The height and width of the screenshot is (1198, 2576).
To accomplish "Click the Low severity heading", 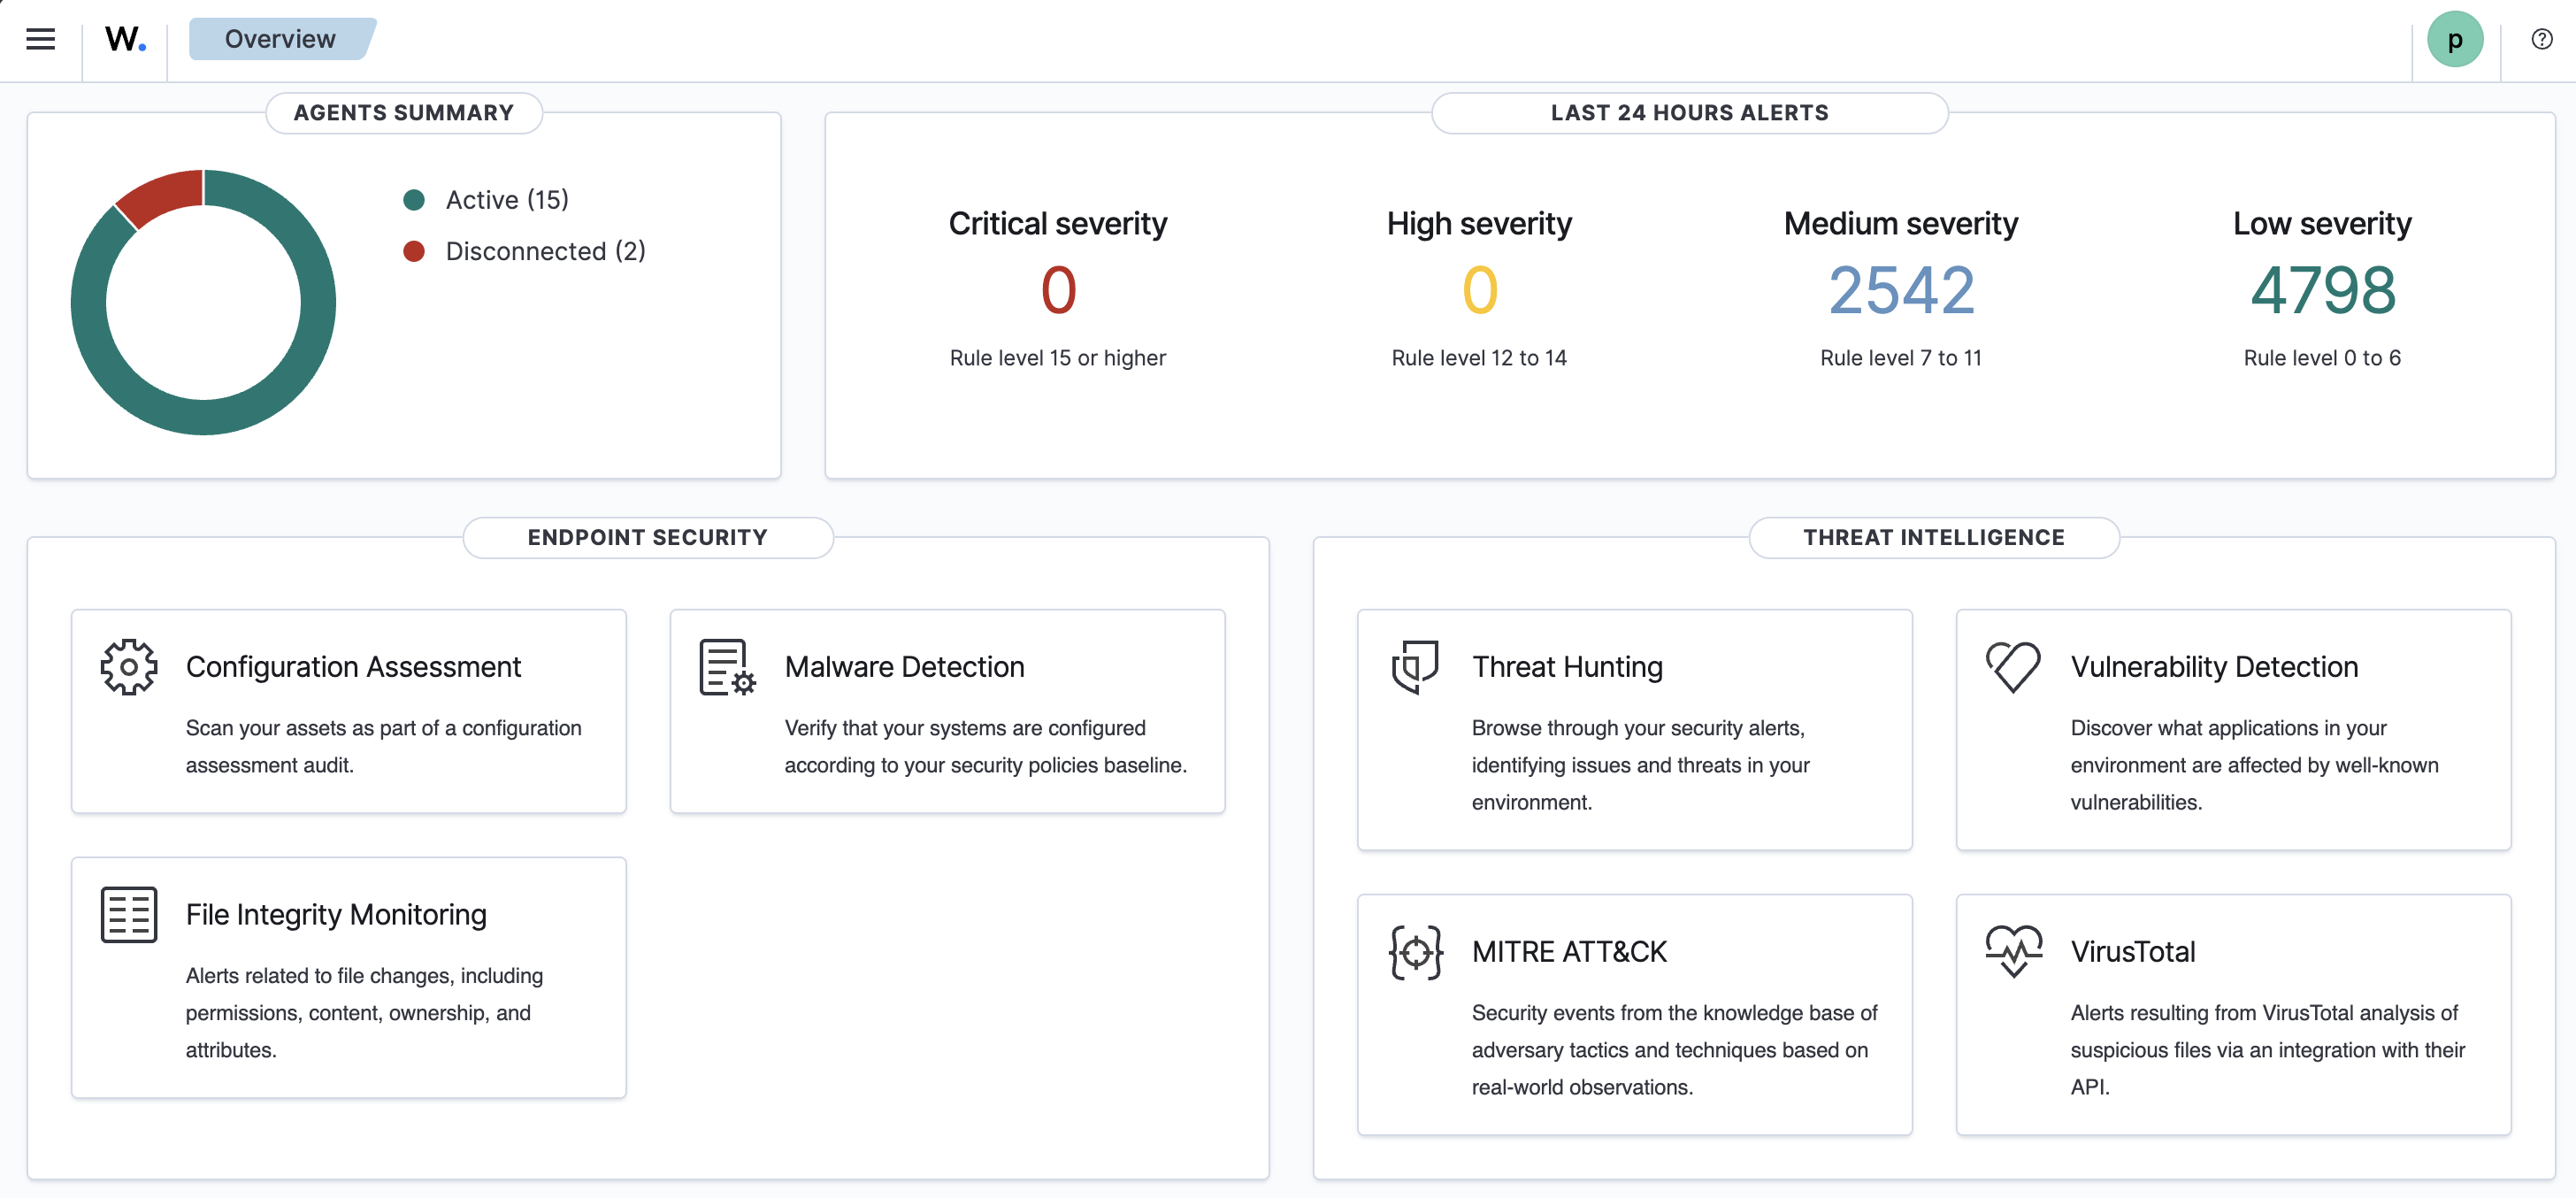I will click(2322, 224).
